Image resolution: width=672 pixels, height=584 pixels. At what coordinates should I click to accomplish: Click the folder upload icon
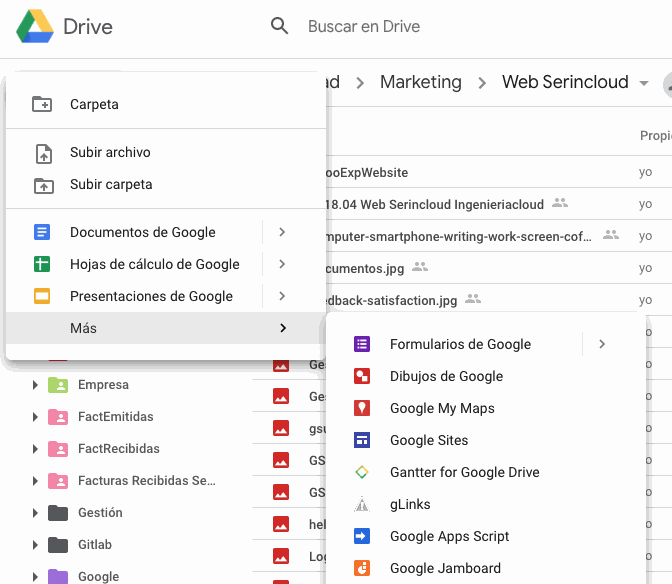44,186
